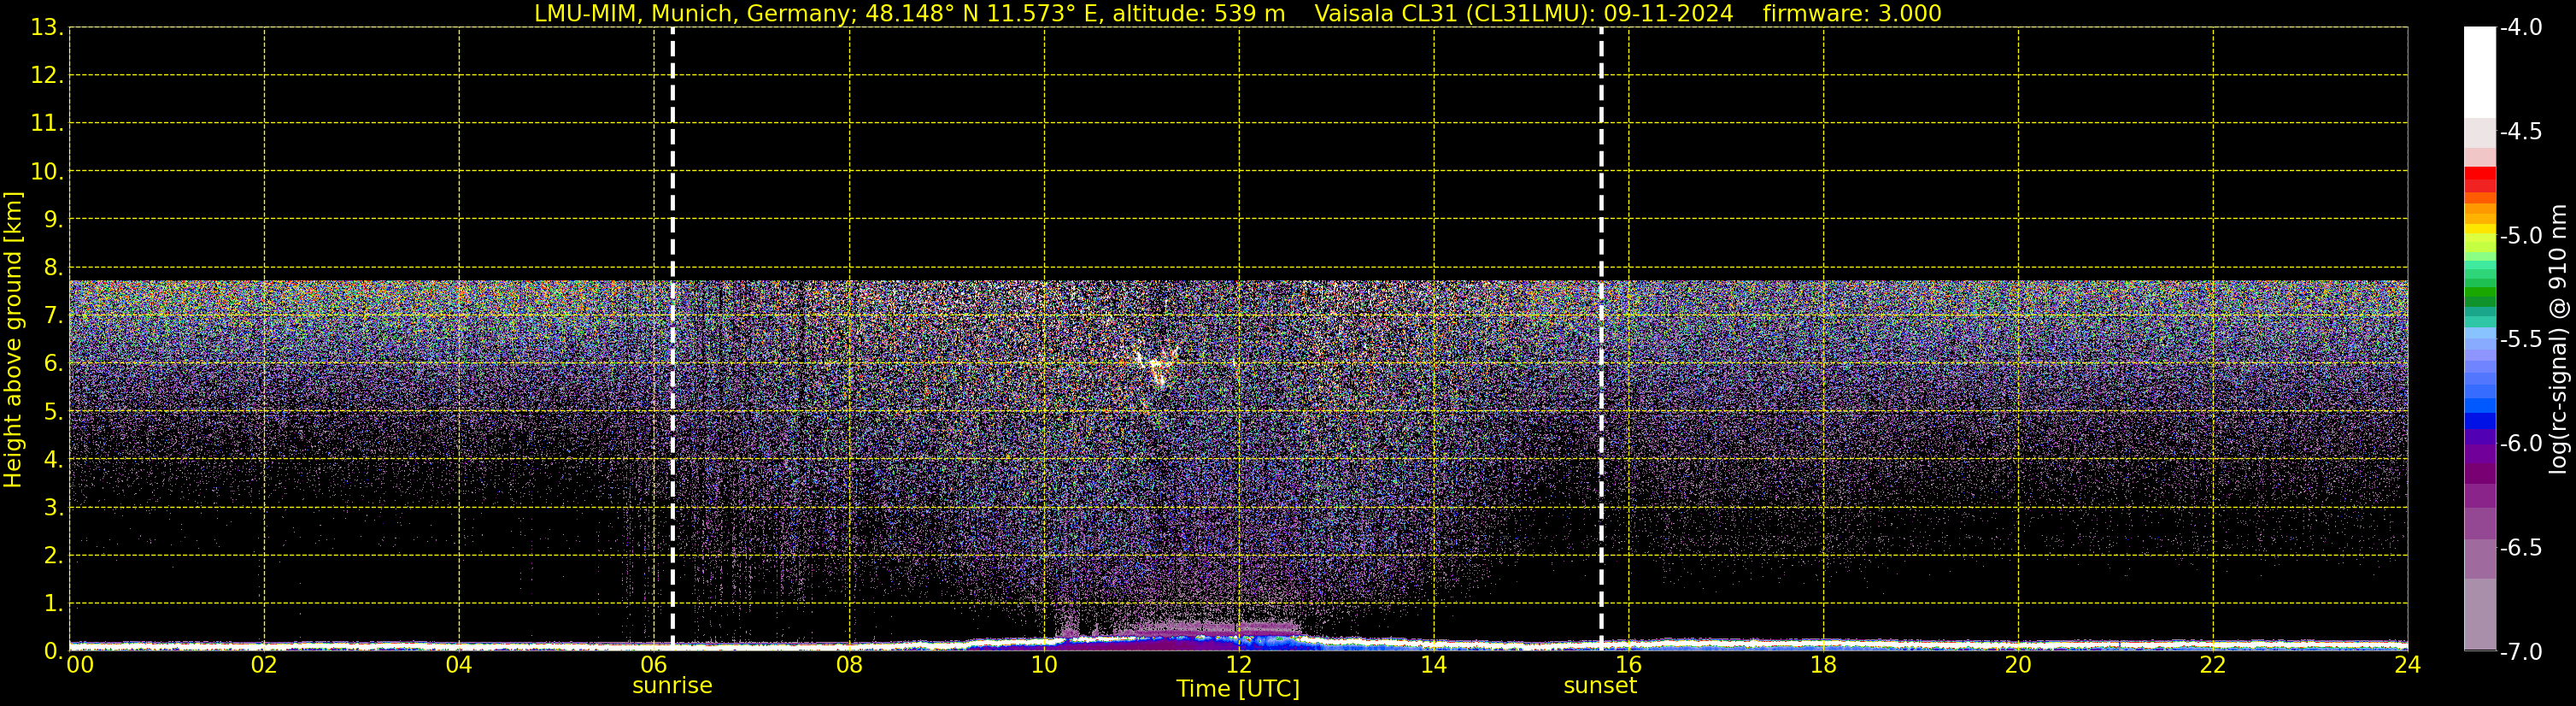Click the '9.' height axis tick label
Viewport: 2576px width, 706px height.
coord(53,219)
